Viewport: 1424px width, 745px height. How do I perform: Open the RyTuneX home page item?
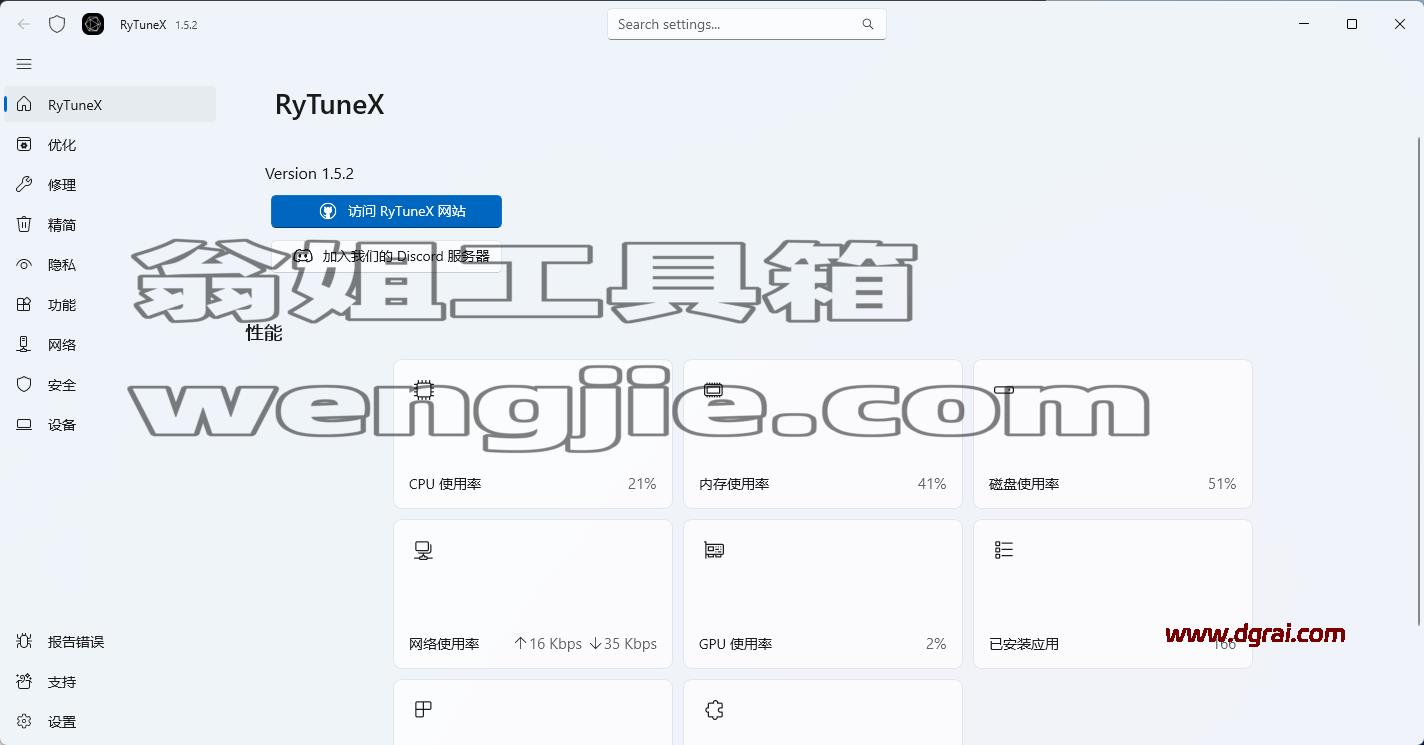(x=110, y=104)
